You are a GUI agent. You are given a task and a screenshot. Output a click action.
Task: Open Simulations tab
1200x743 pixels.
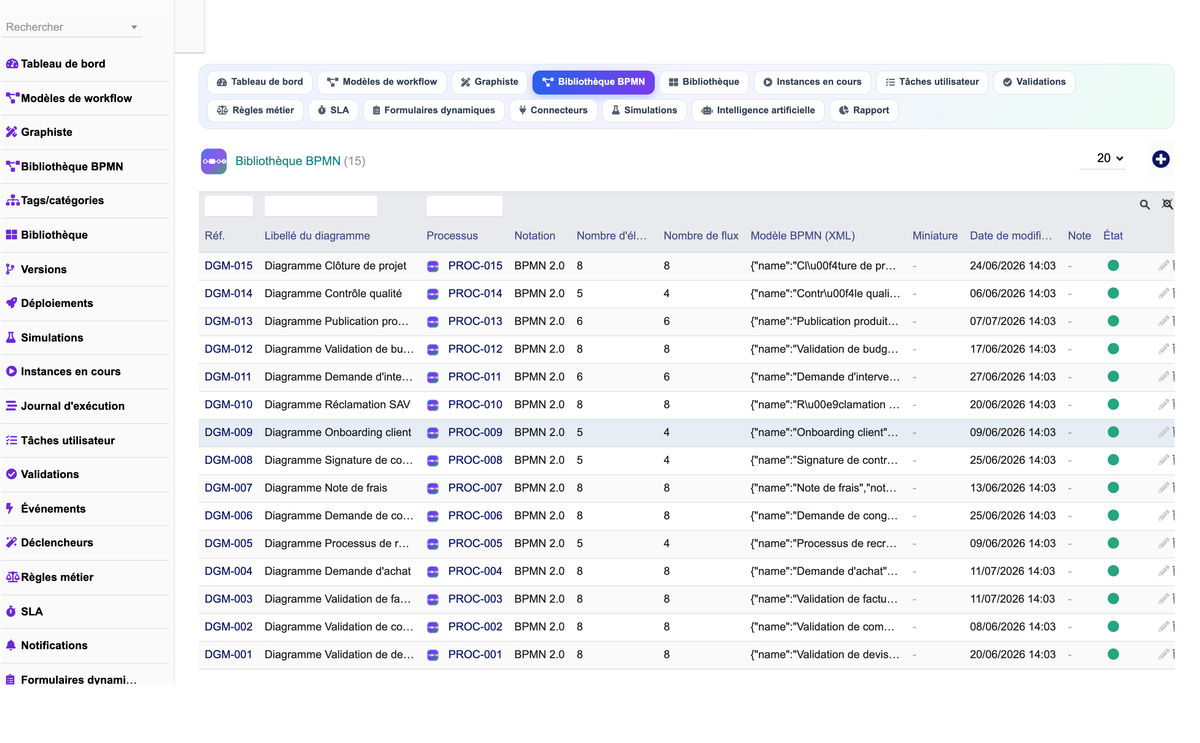tap(644, 110)
